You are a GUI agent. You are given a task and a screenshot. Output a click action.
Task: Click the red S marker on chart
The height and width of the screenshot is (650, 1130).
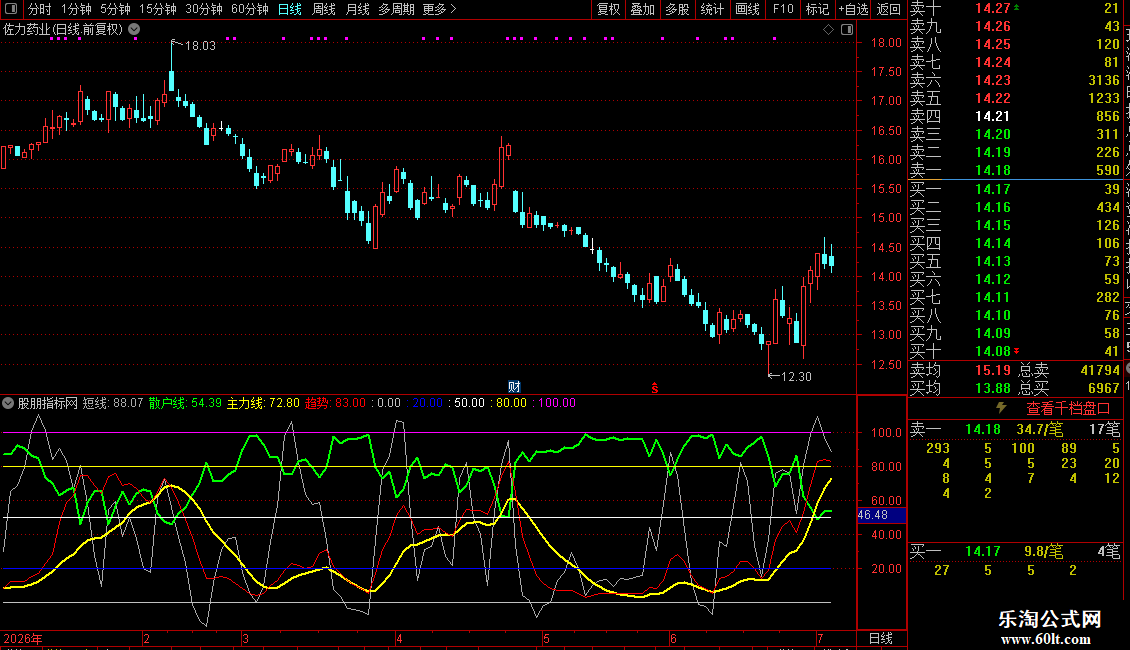pos(654,388)
